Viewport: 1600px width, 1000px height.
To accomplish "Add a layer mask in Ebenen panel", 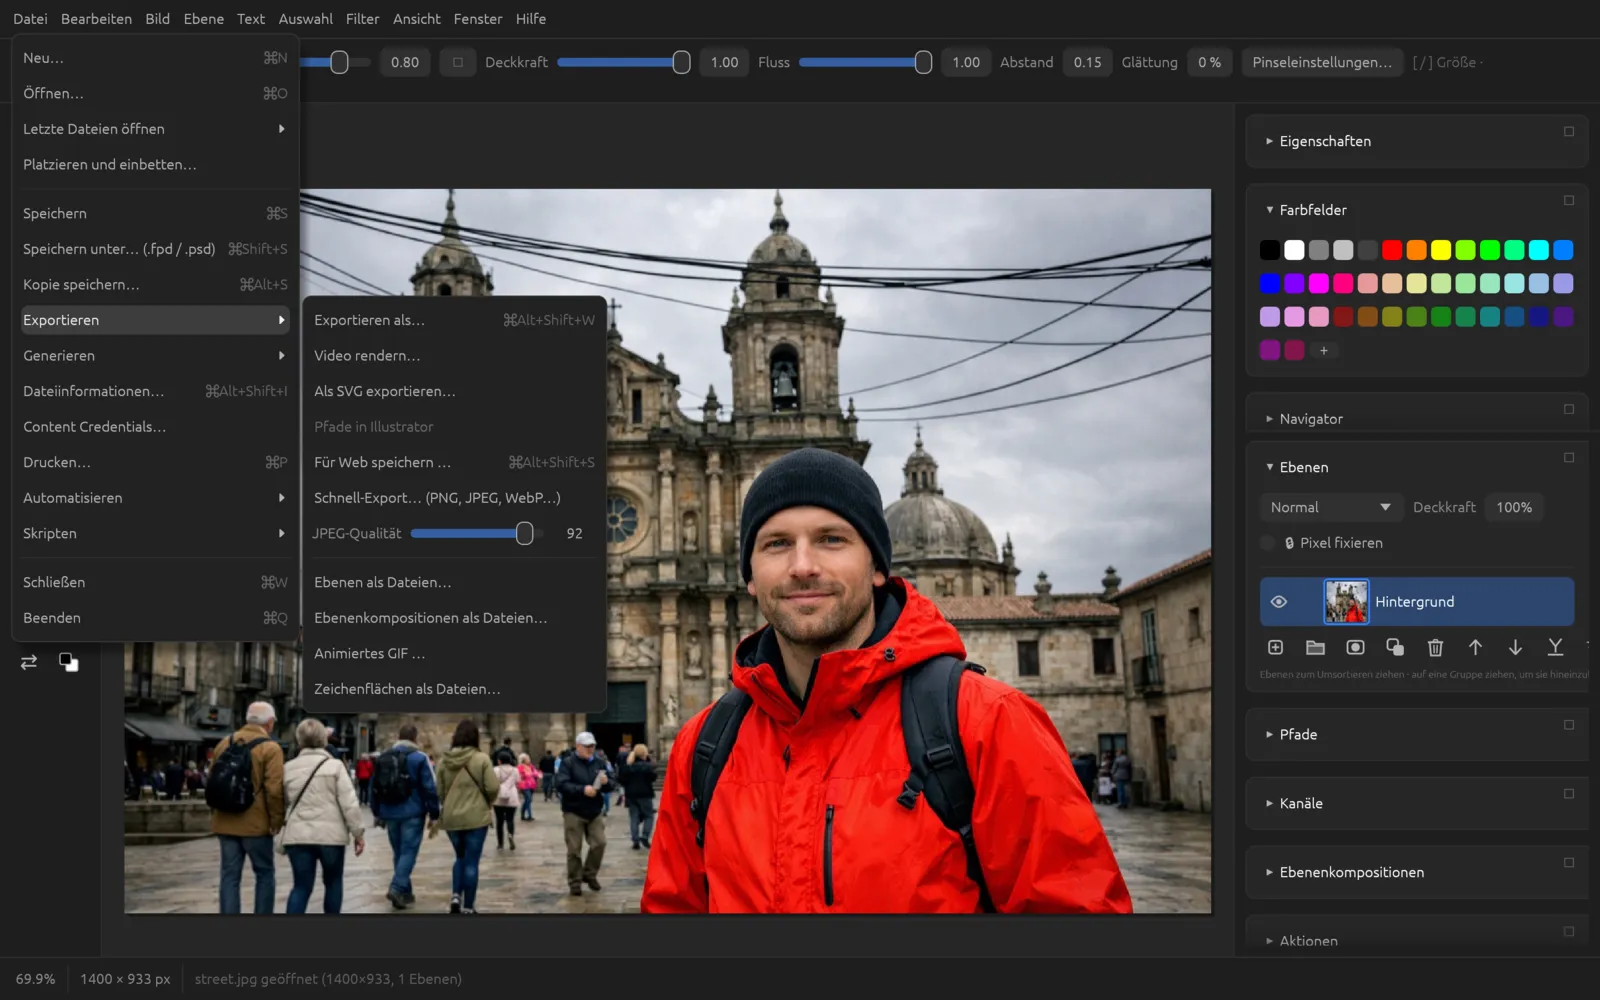I will (x=1355, y=647).
